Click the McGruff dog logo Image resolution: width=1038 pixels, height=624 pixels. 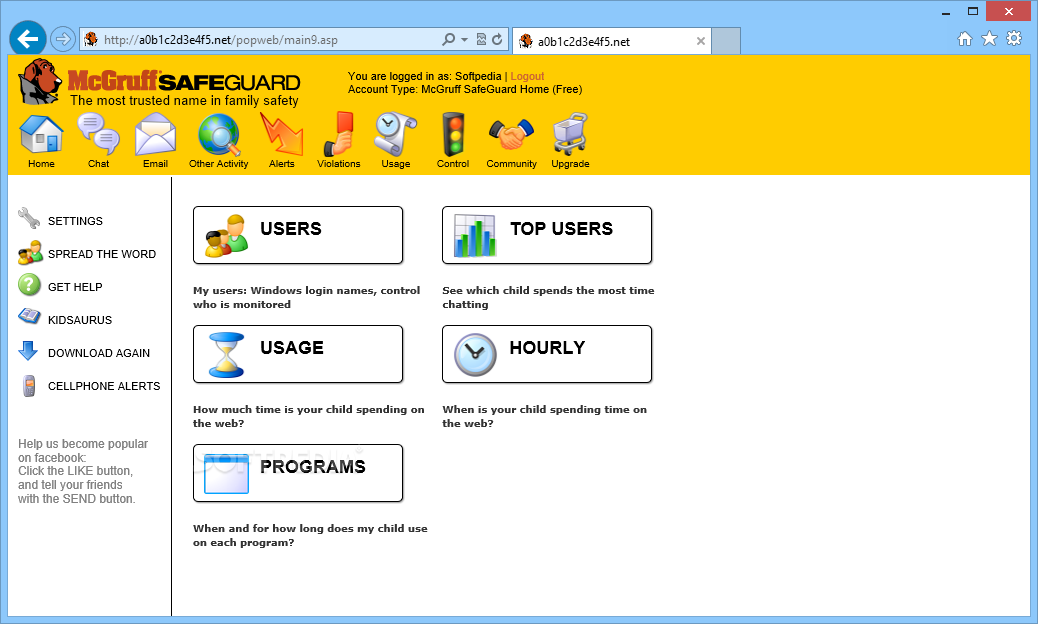click(x=40, y=81)
